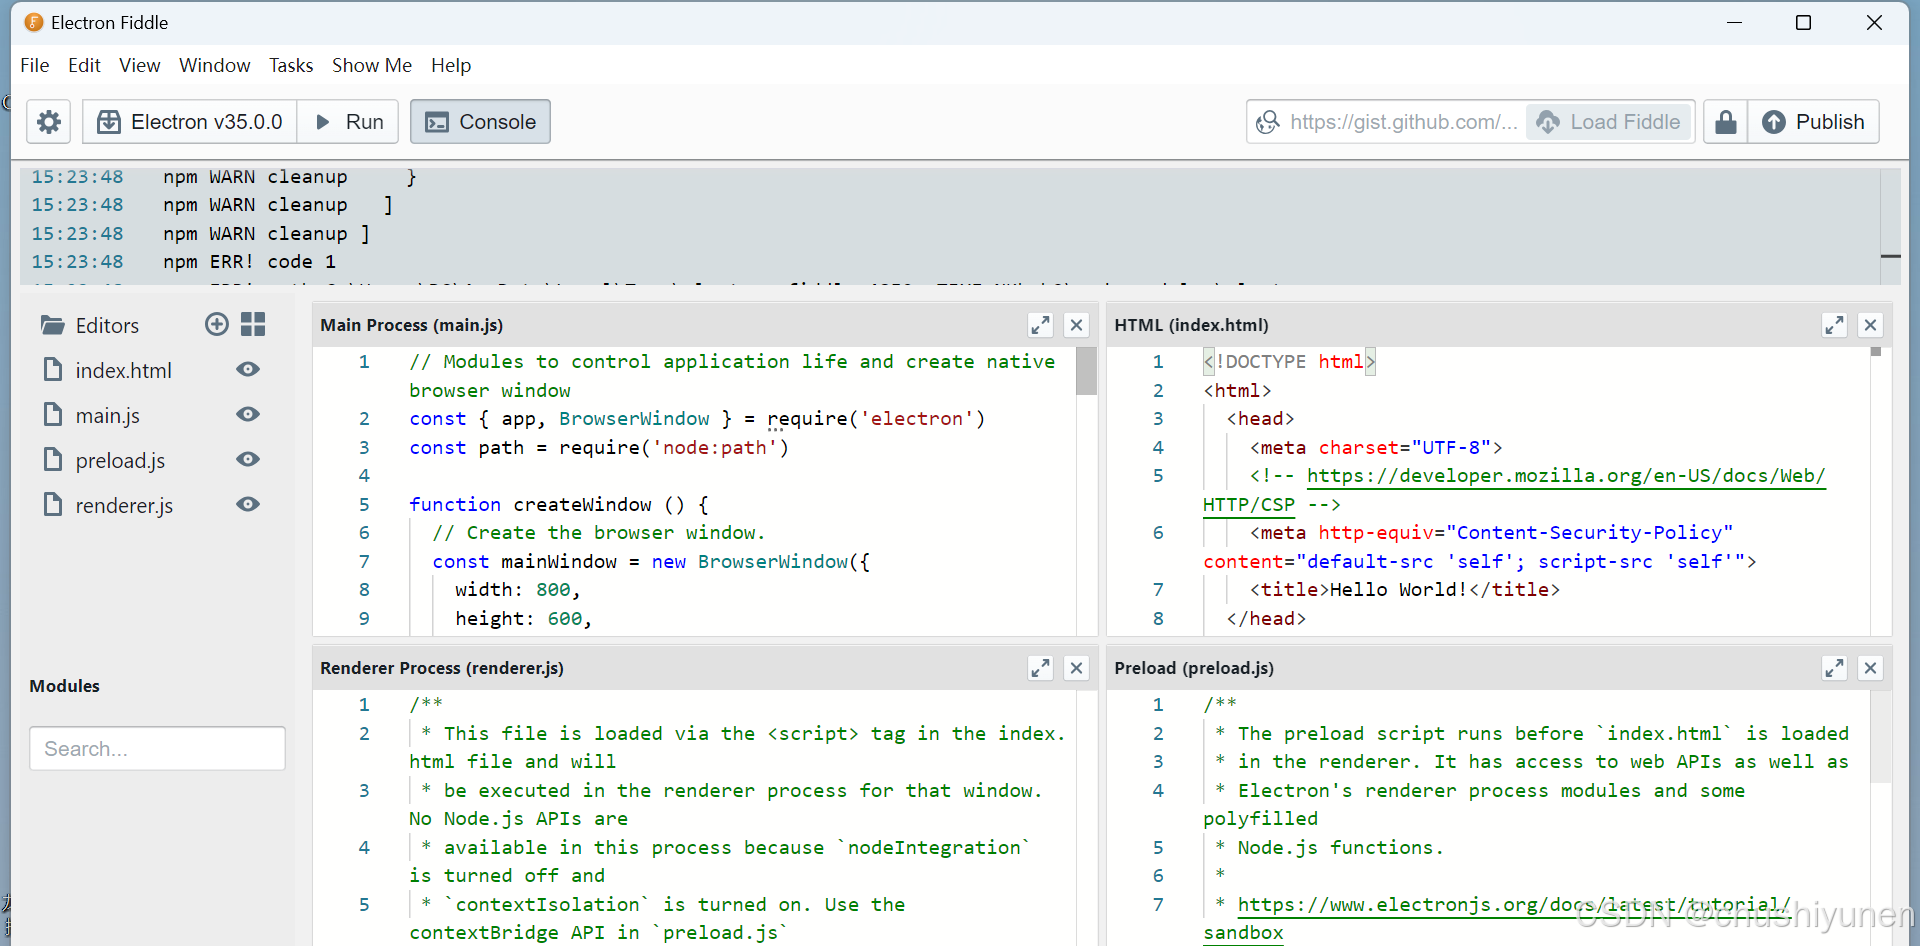
Task: Open the settings gear button
Action: pyautogui.click(x=48, y=122)
